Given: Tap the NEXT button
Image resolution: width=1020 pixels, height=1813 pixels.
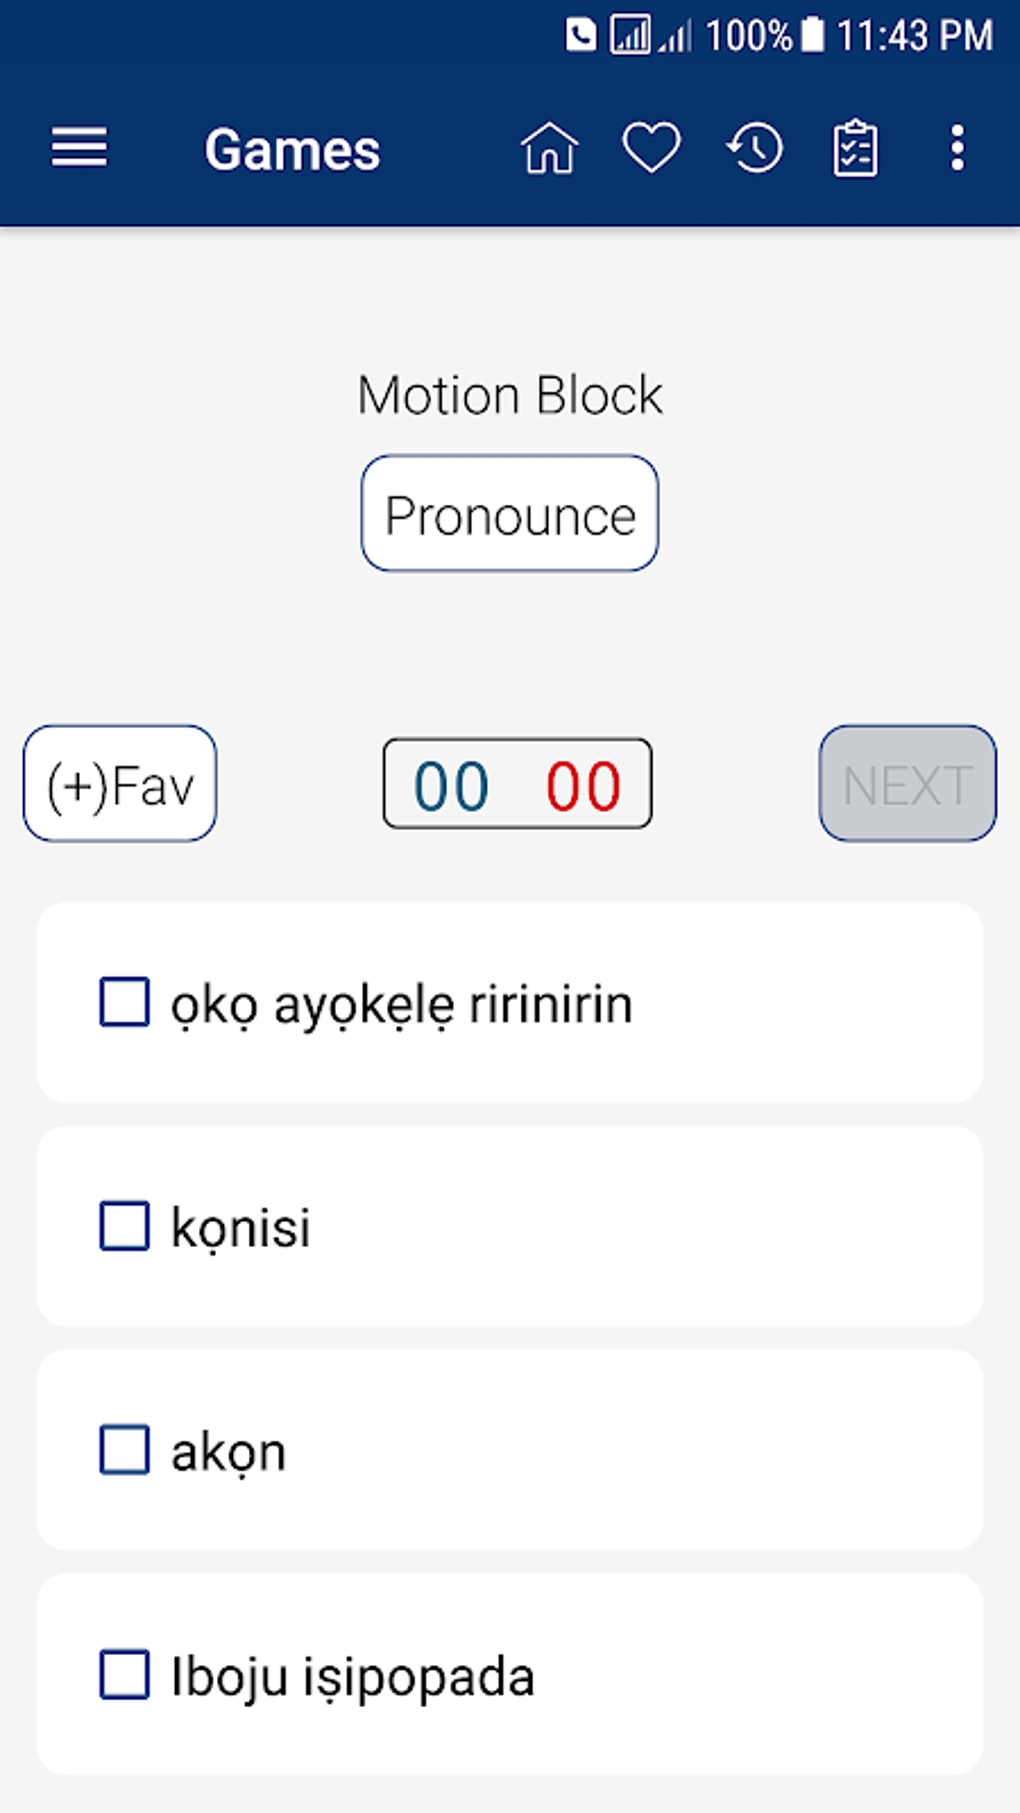Looking at the screenshot, I should (907, 784).
